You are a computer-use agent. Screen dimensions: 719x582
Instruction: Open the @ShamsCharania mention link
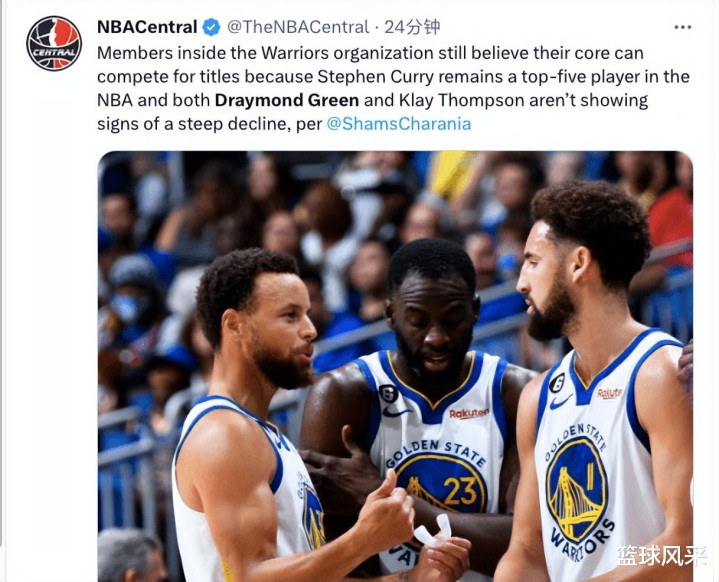(398, 124)
